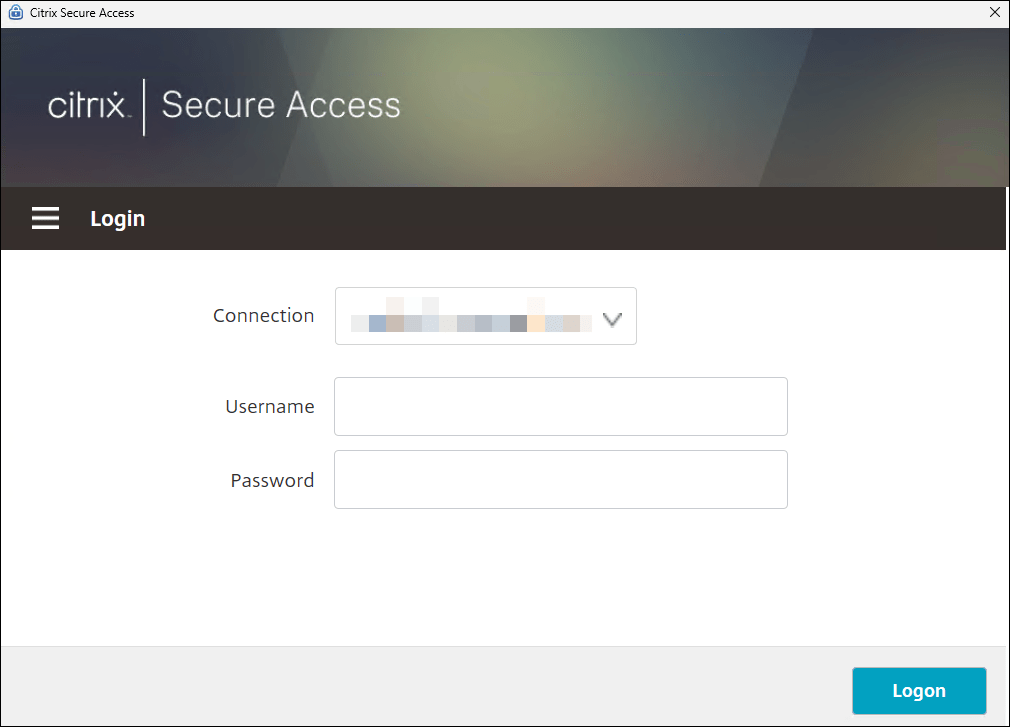
Task: Click the Login header label
Action: [x=117, y=218]
